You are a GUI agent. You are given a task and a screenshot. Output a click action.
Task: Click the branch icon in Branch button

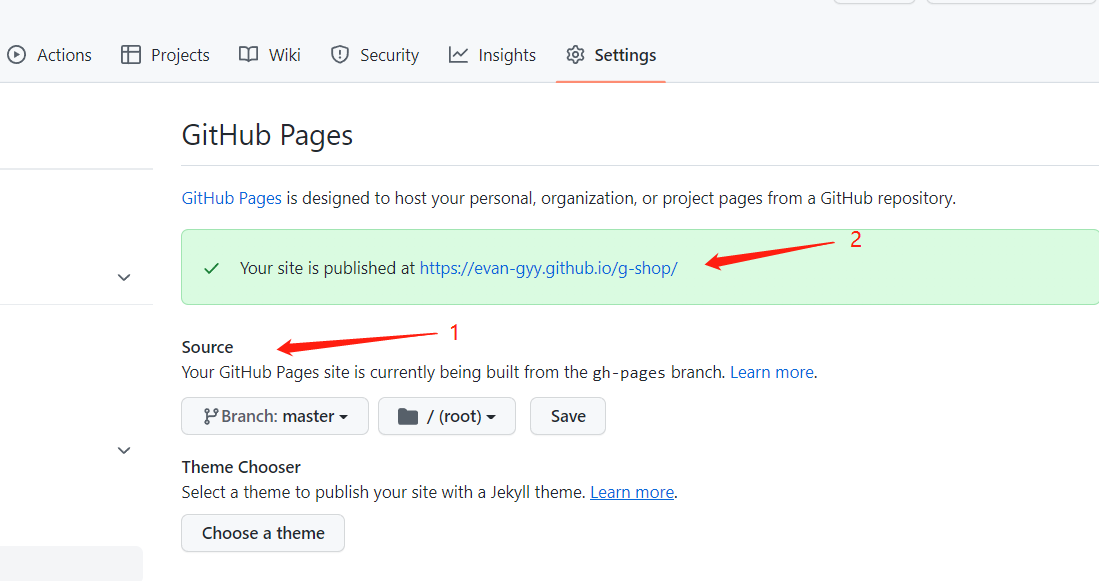pos(210,416)
